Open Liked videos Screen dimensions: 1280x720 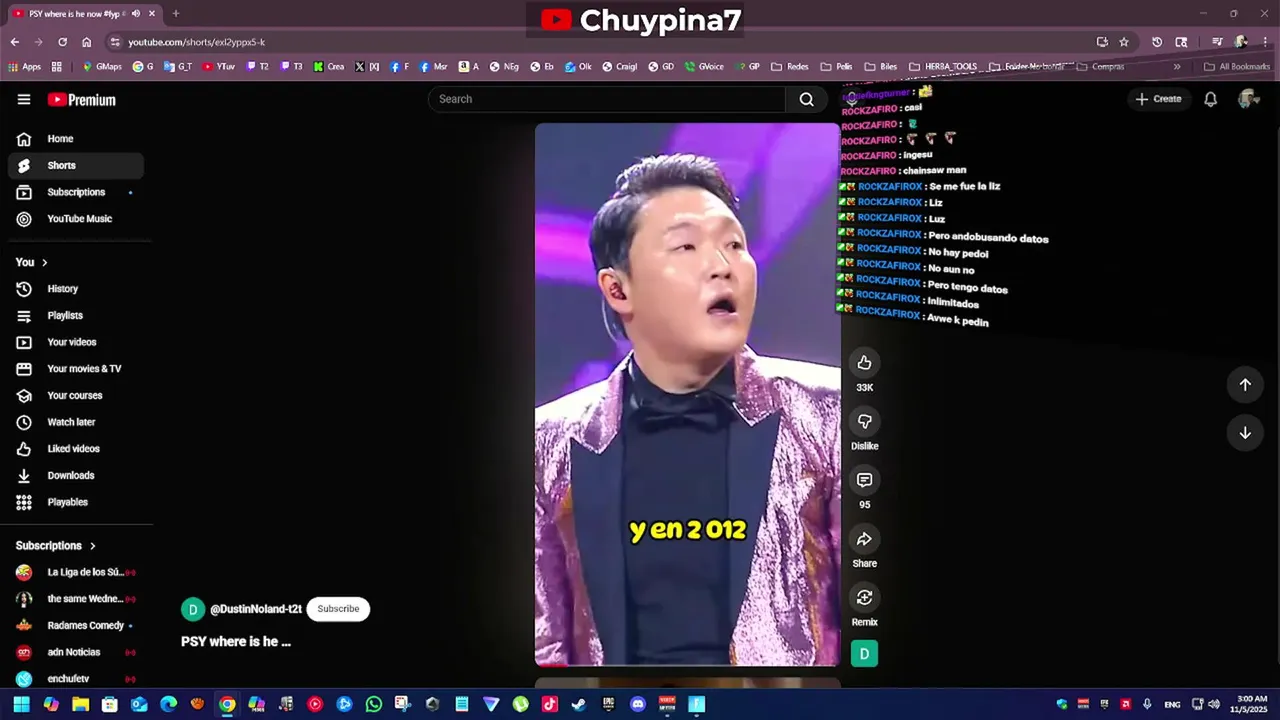76,449
